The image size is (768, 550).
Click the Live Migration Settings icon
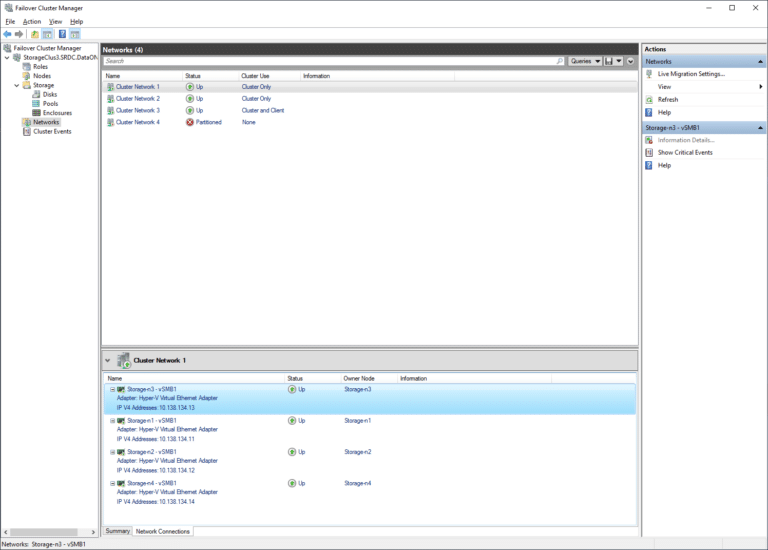click(x=649, y=74)
